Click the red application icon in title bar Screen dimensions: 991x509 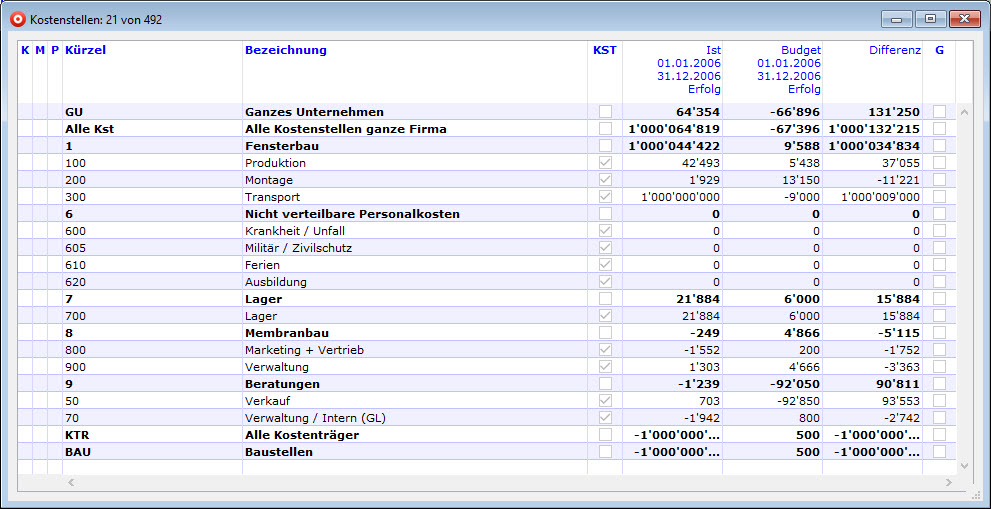coord(17,19)
